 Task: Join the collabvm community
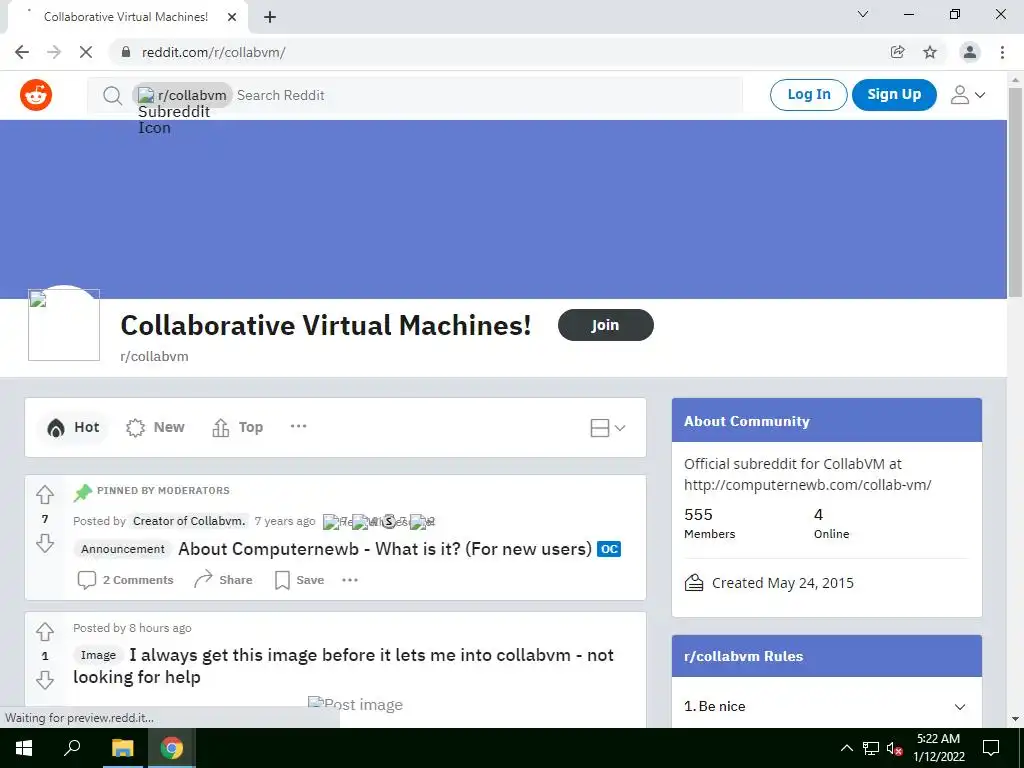[605, 325]
